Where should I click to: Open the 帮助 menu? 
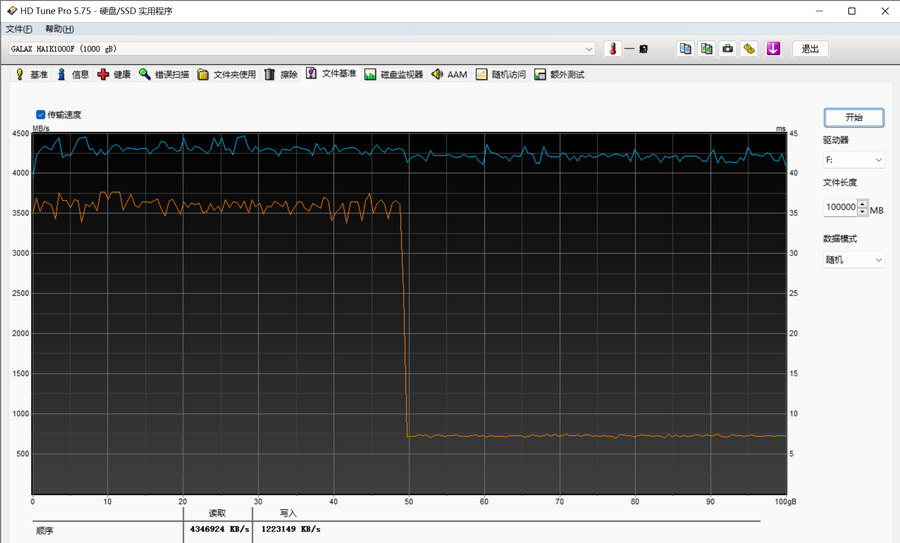tap(59, 29)
